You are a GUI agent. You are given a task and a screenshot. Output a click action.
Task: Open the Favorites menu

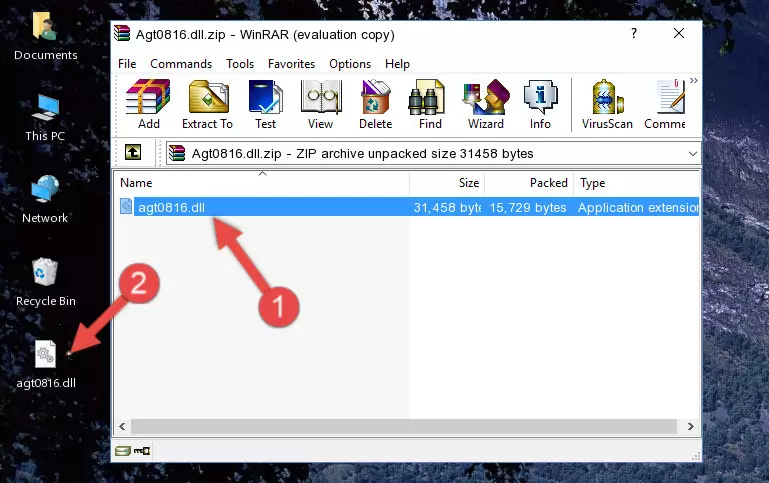point(291,64)
